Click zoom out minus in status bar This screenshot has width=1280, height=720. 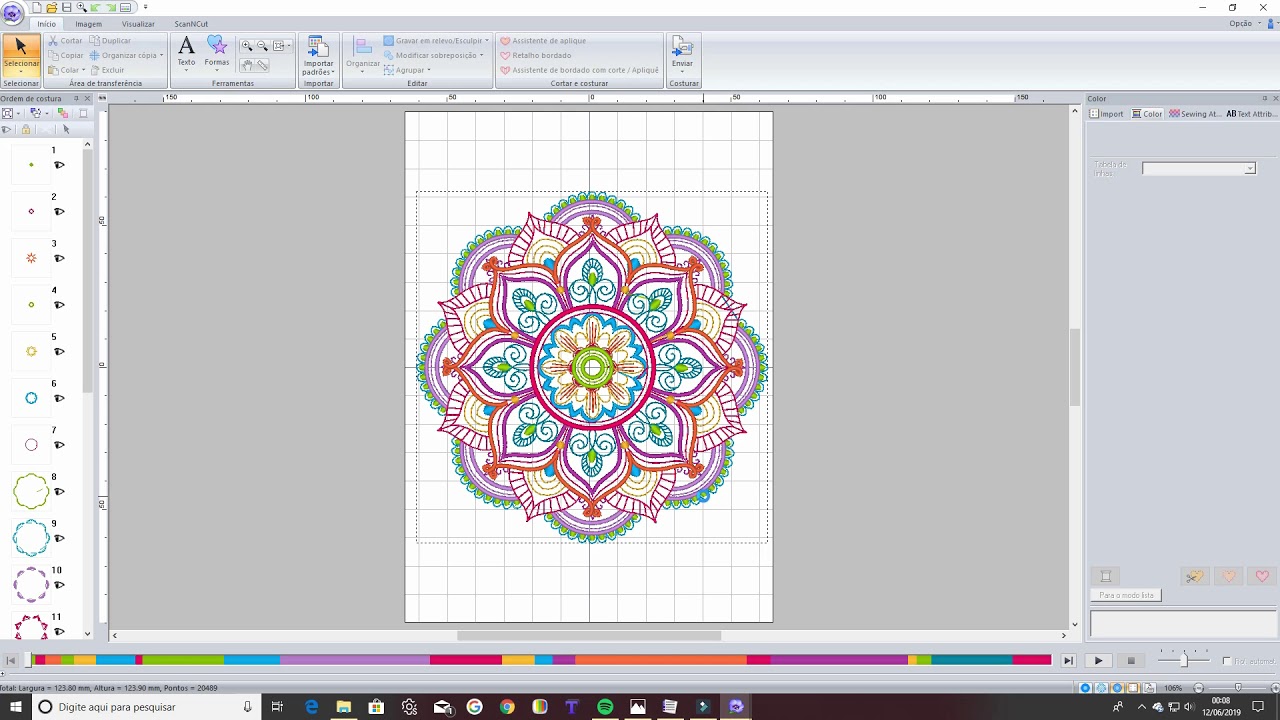(x=1199, y=688)
